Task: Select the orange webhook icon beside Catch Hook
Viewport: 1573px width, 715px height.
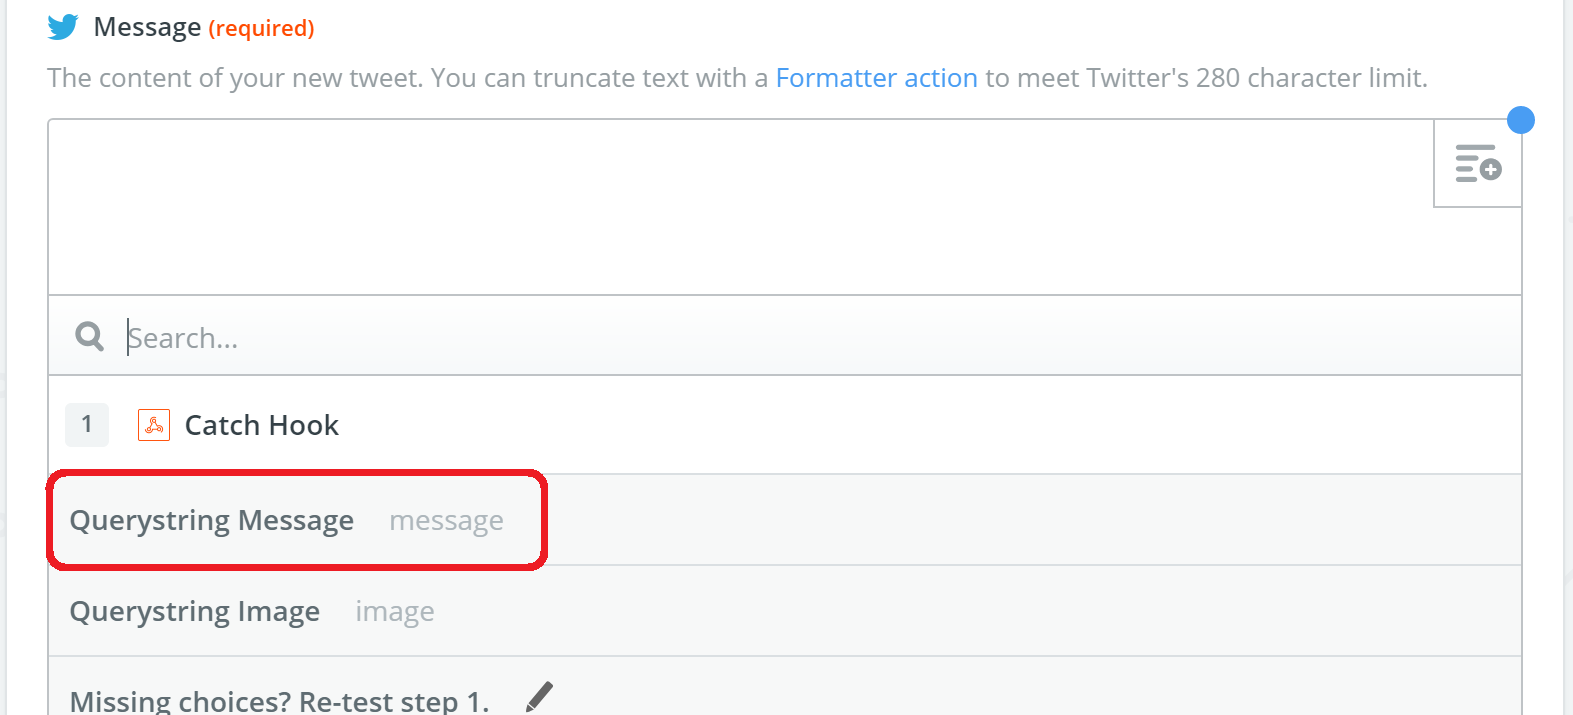Action: click(x=154, y=426)
